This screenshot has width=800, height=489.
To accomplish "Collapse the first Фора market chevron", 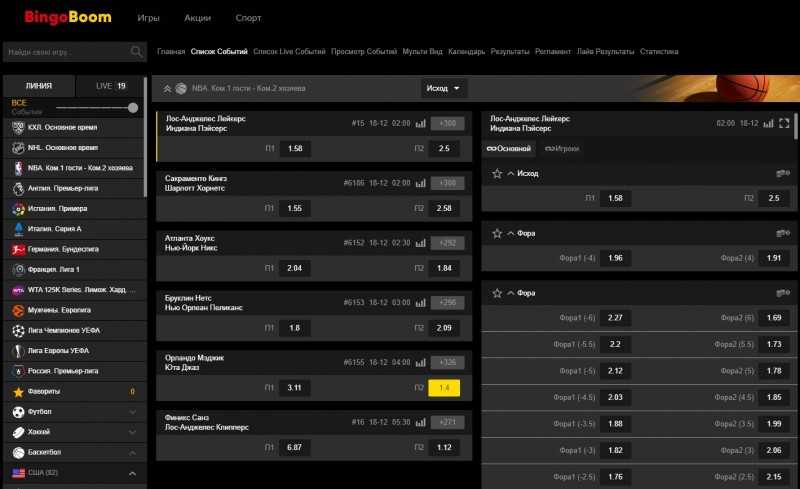I will click(511, 233).
